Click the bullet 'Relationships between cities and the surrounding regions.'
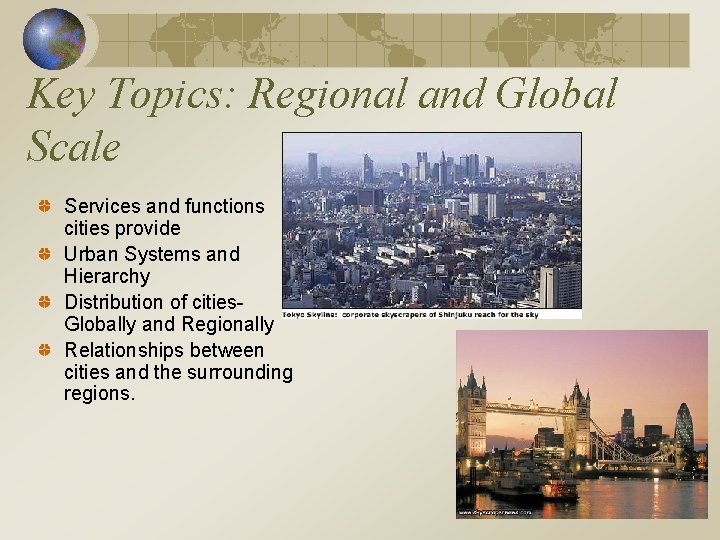 click(178, 371)
